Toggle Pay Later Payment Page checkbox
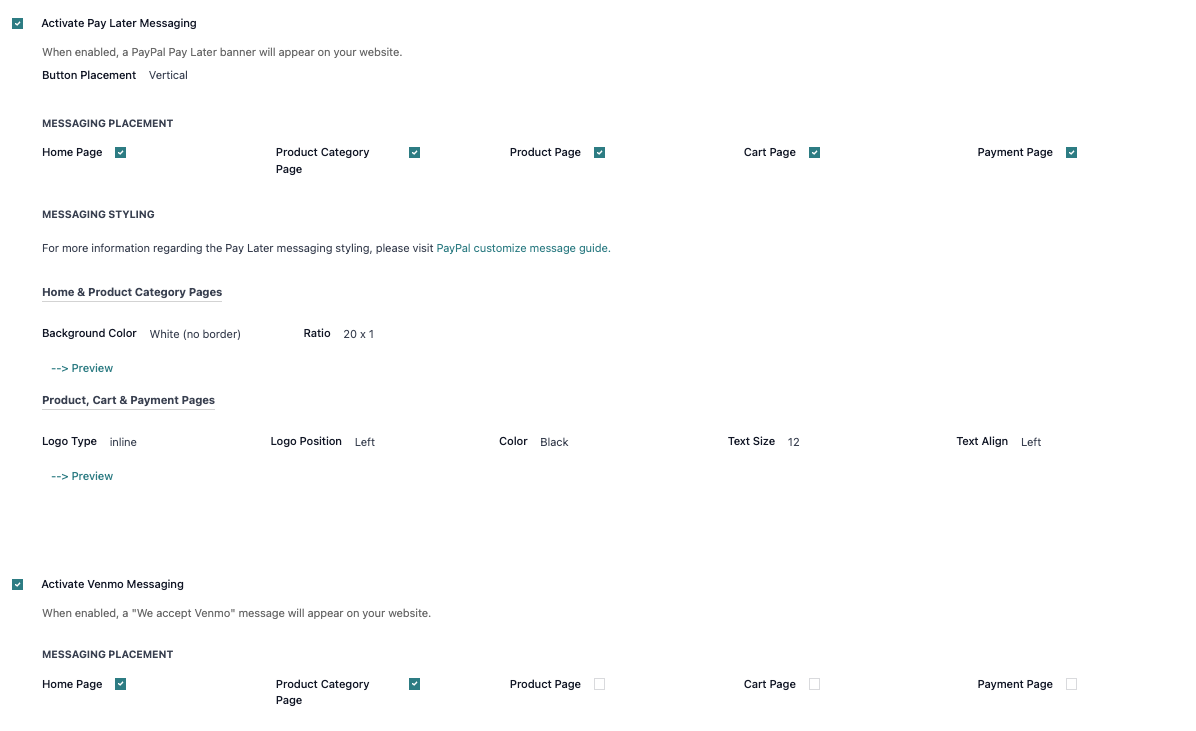 tap(1071, 152)
